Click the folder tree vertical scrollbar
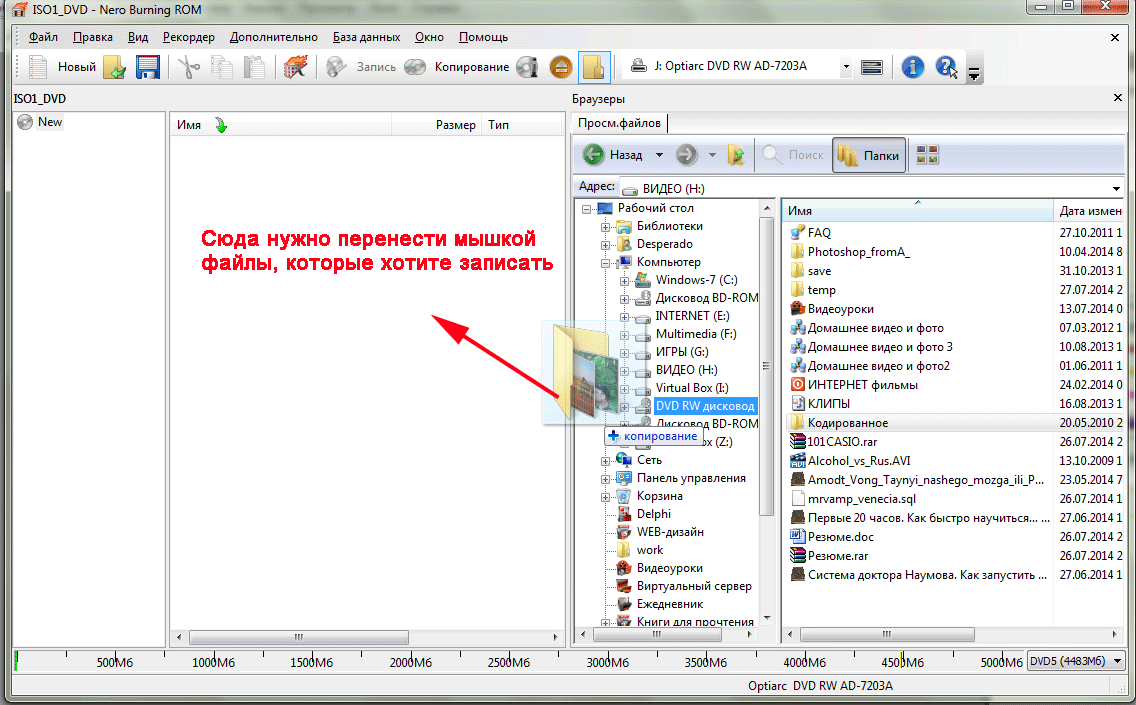 [x=767, y=366]
